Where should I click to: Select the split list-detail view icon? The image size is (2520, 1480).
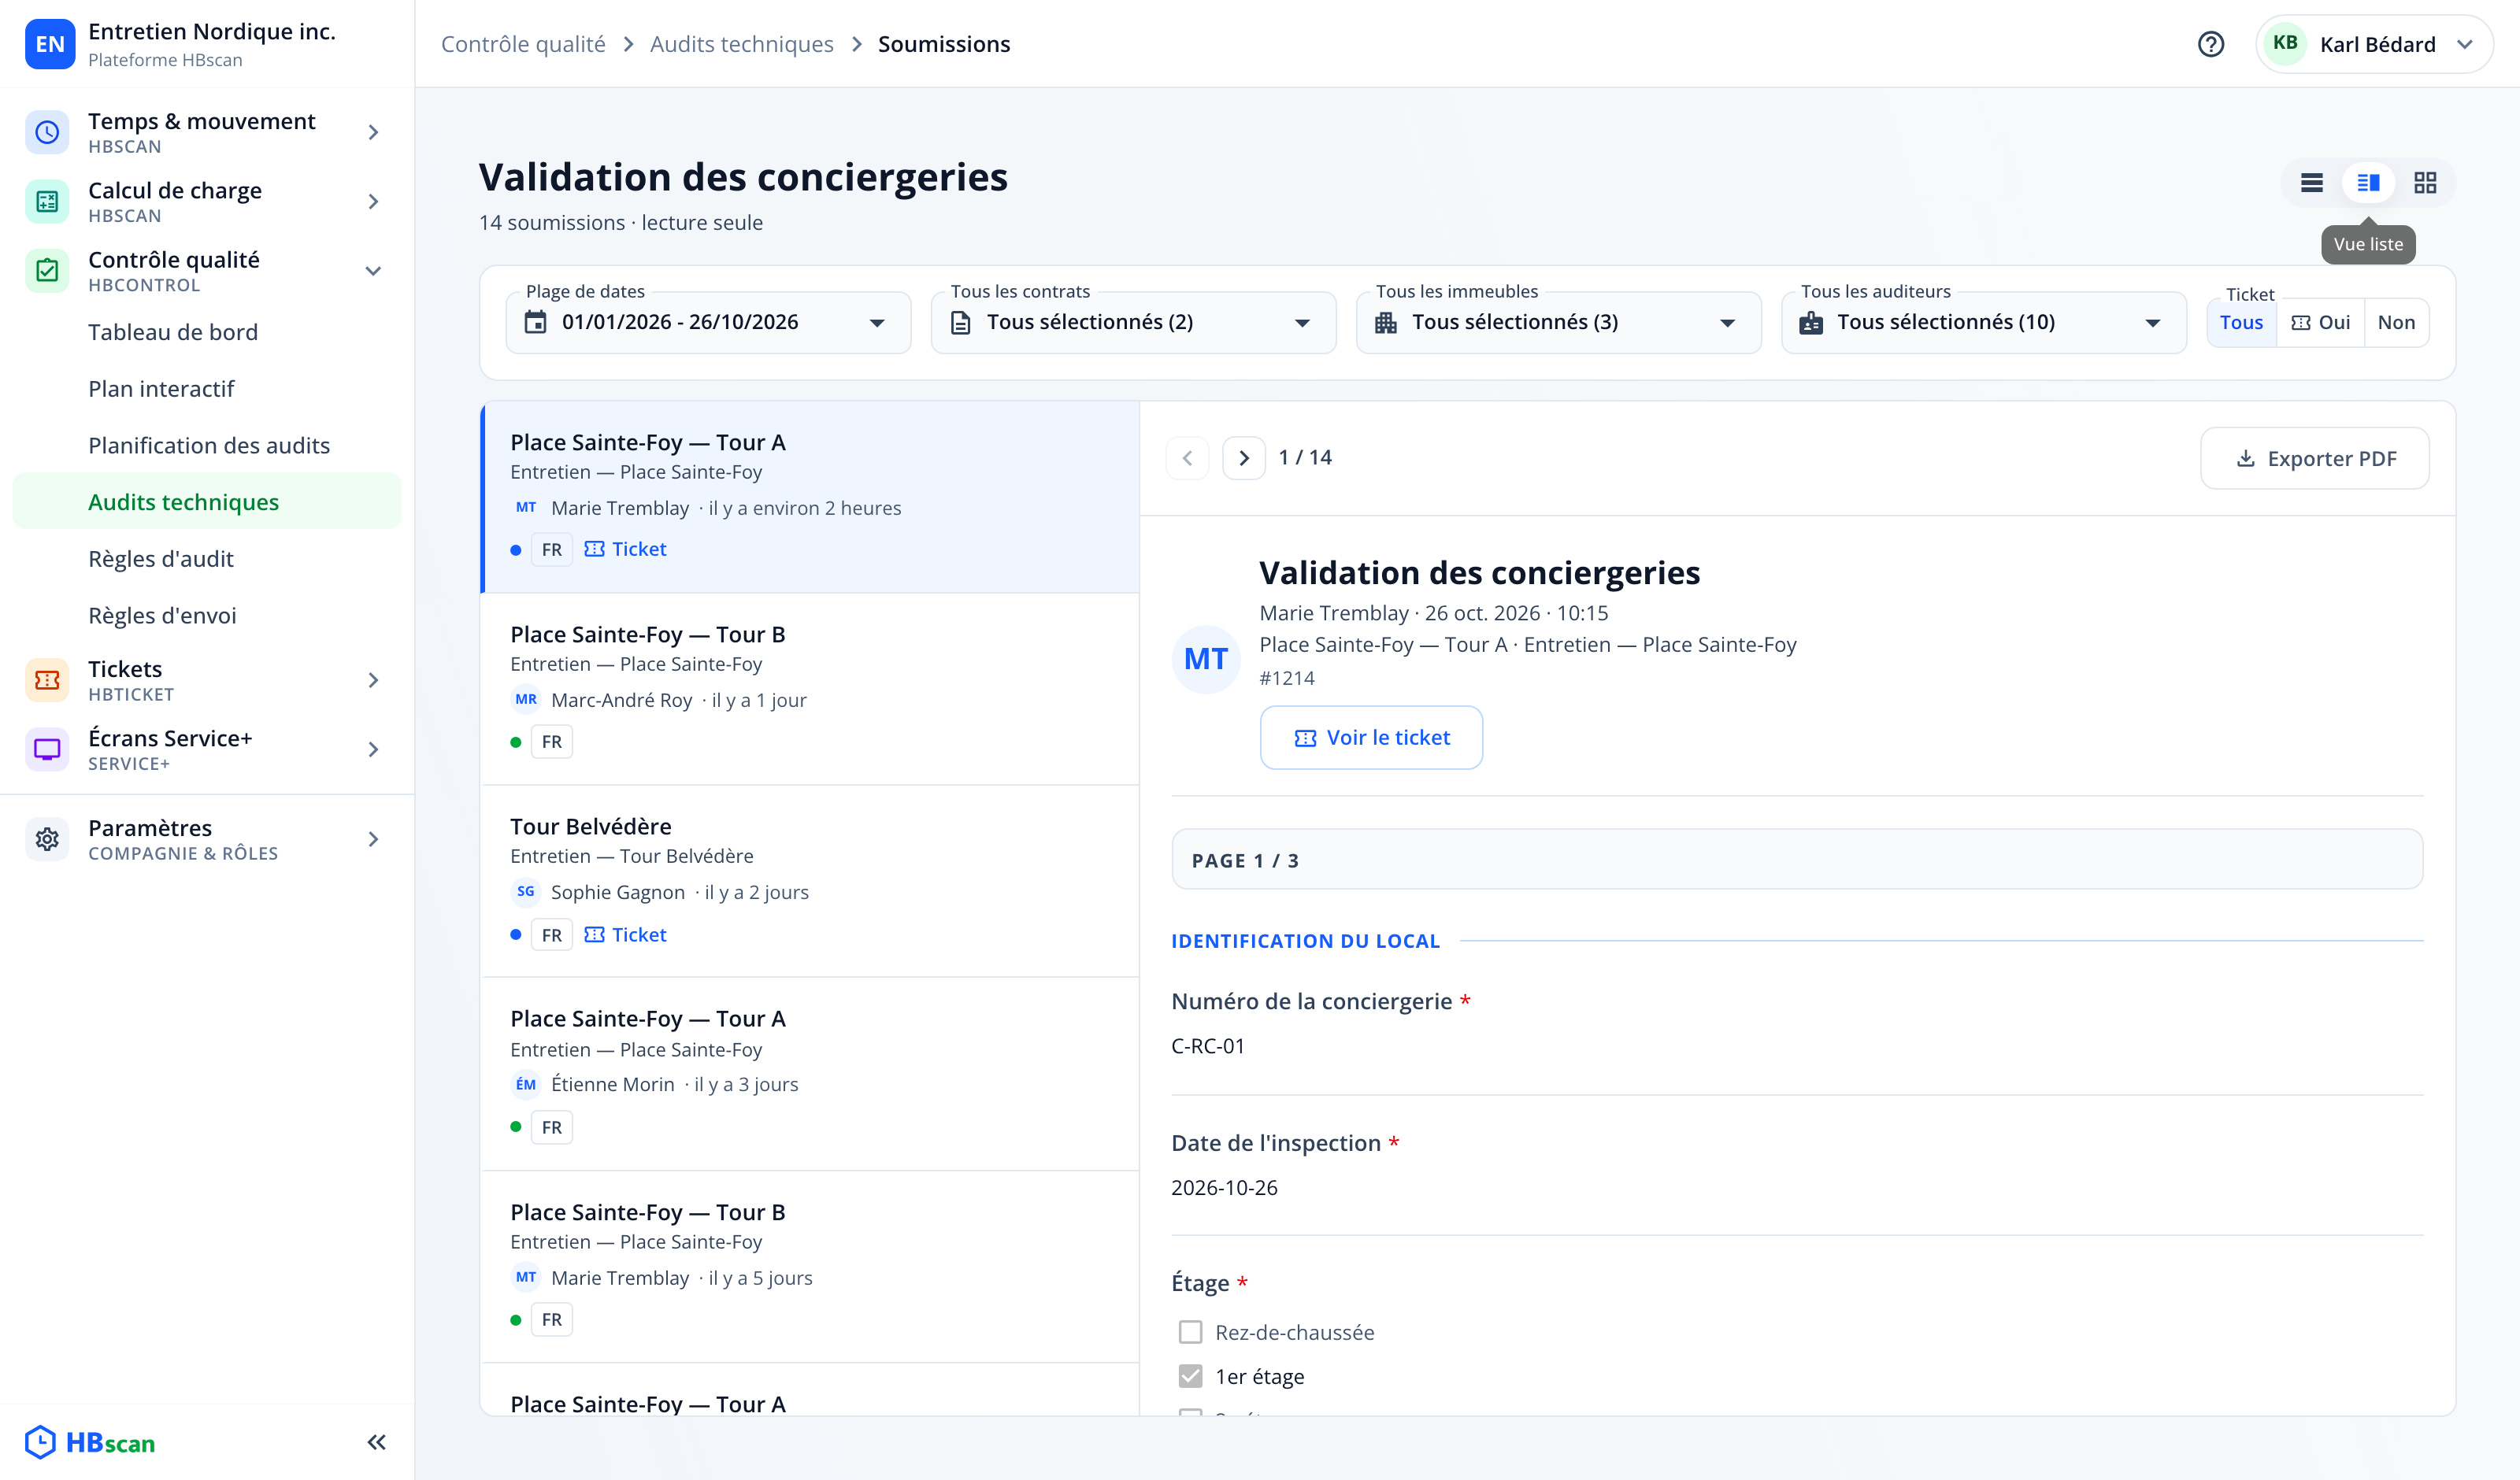pos(2368,183)
